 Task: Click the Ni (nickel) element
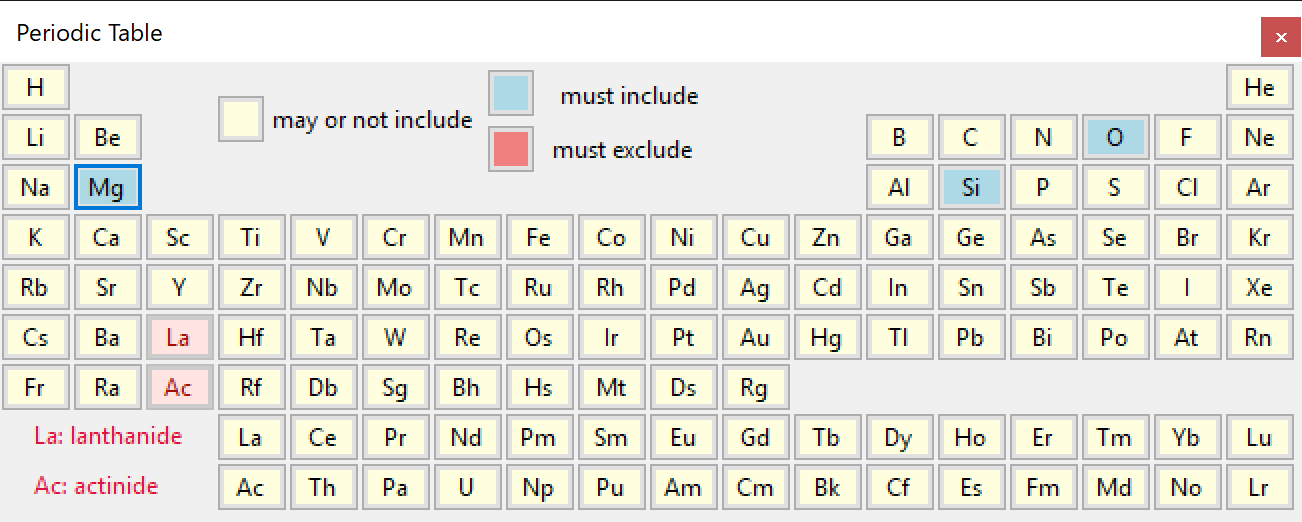(x=683, y=237)
